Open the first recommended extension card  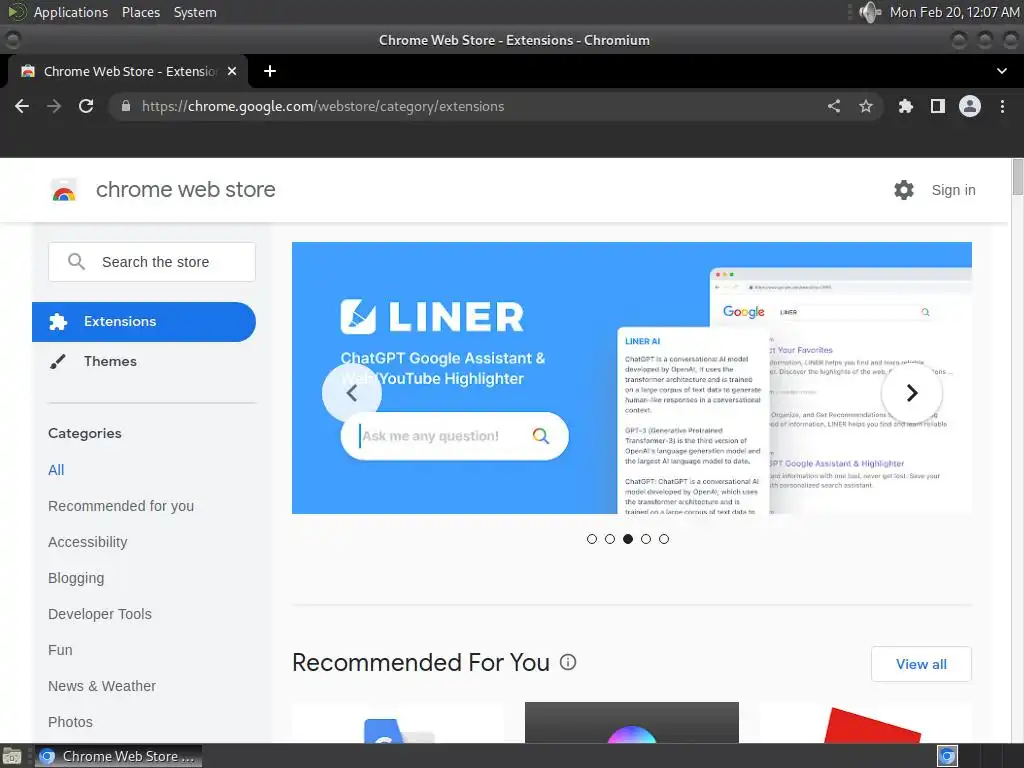(x=398, y=722)
